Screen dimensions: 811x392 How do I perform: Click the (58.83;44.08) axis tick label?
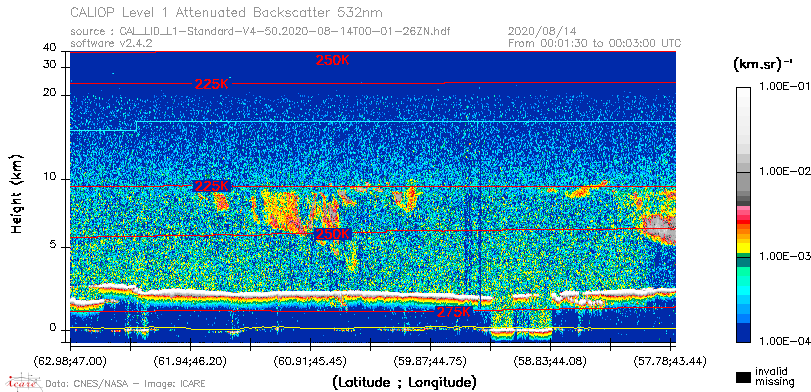[550, 360]
